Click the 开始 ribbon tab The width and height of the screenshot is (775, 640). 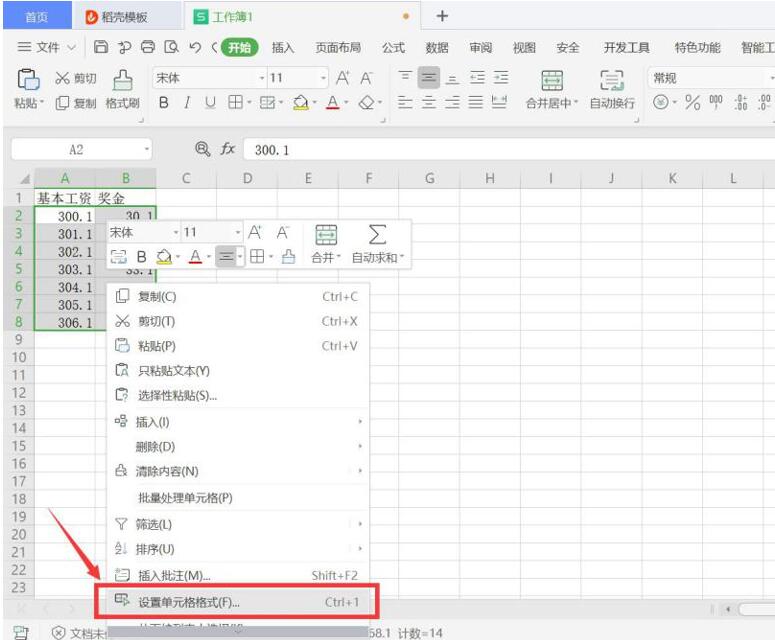240,47
